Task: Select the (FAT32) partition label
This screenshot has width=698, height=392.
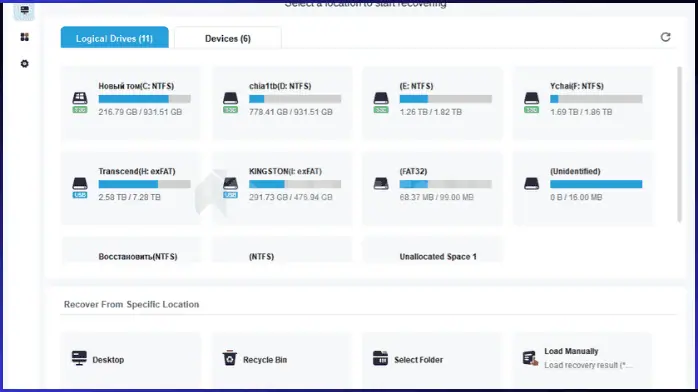Action: pos(414,171)
